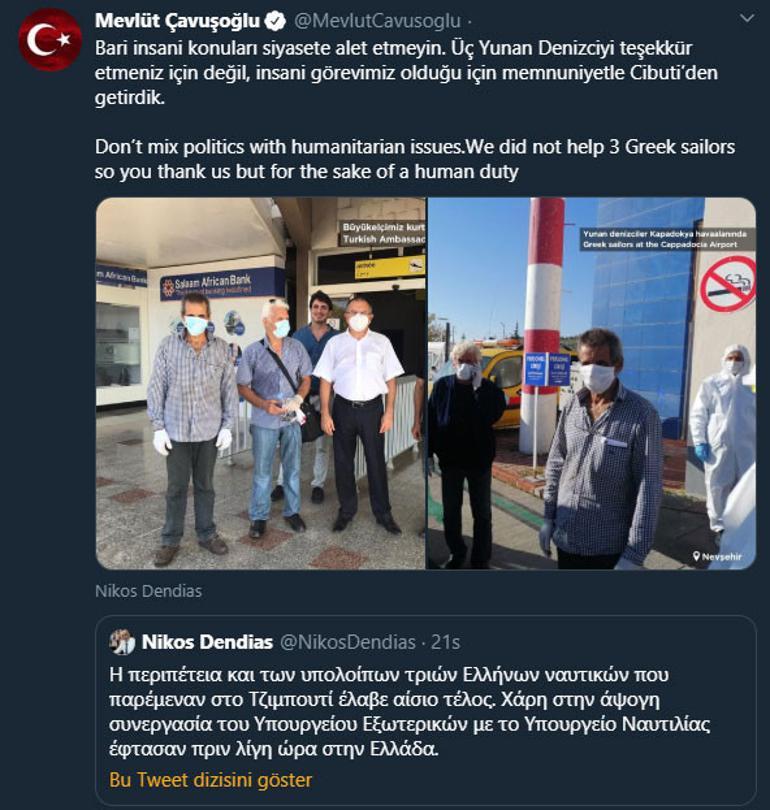Click the Mevlüt Çavuşoğlu display name
The height and width of the screenshot is (810, 770).
tap(177, 21)
